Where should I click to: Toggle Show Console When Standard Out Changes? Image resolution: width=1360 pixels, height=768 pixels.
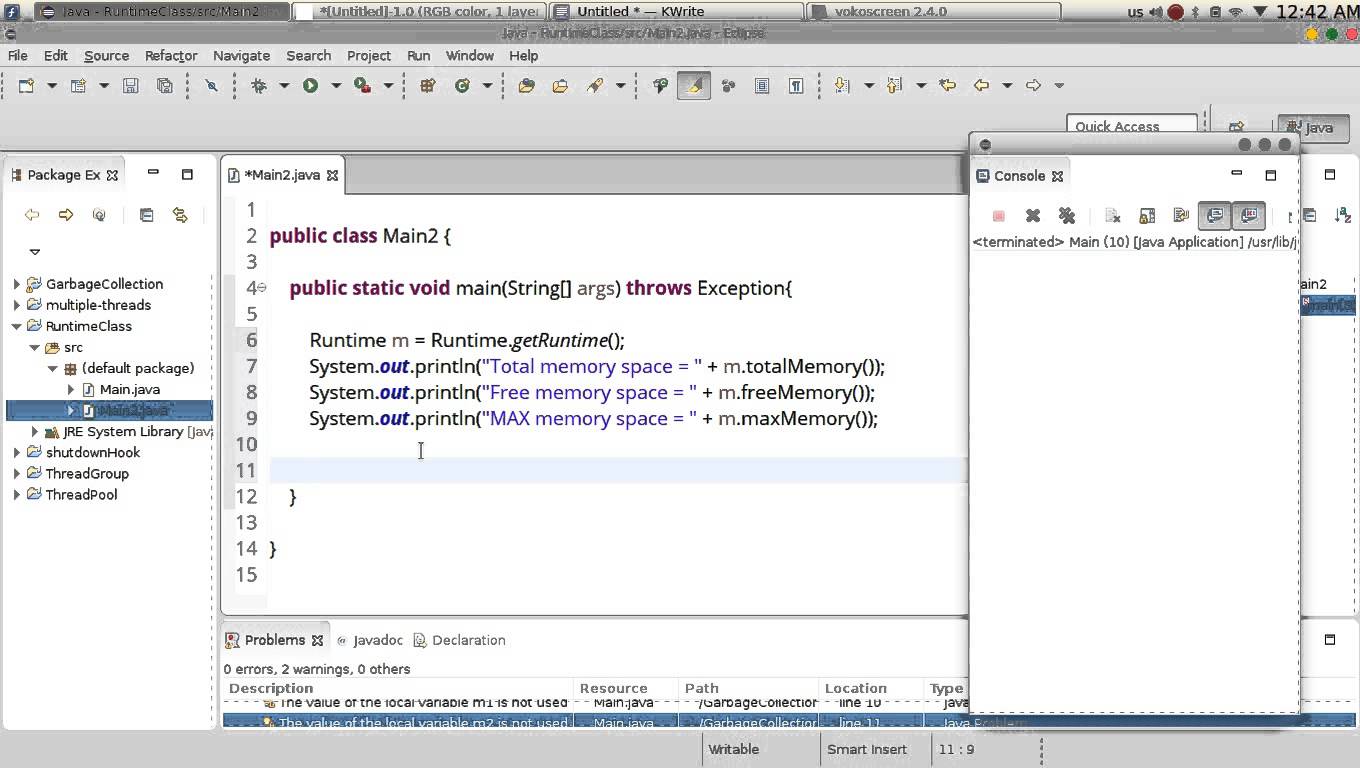click(x=1215, y=215)
